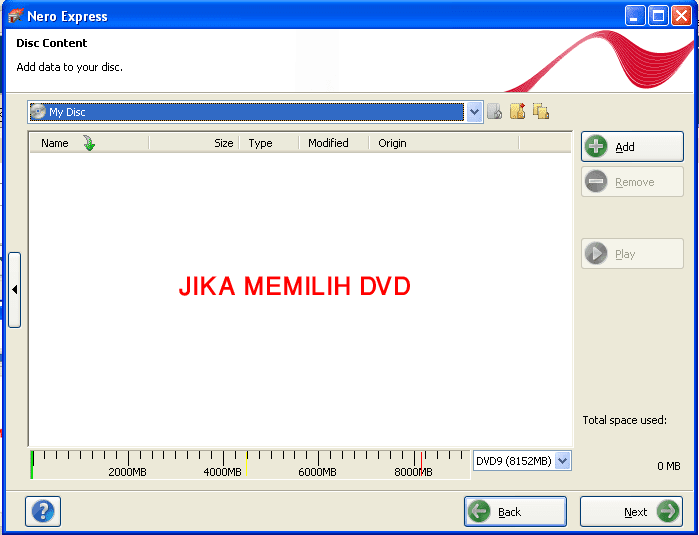This screenshot has height=535, width=699.
Task: Add files using the Add button
Action: [632, 146]
